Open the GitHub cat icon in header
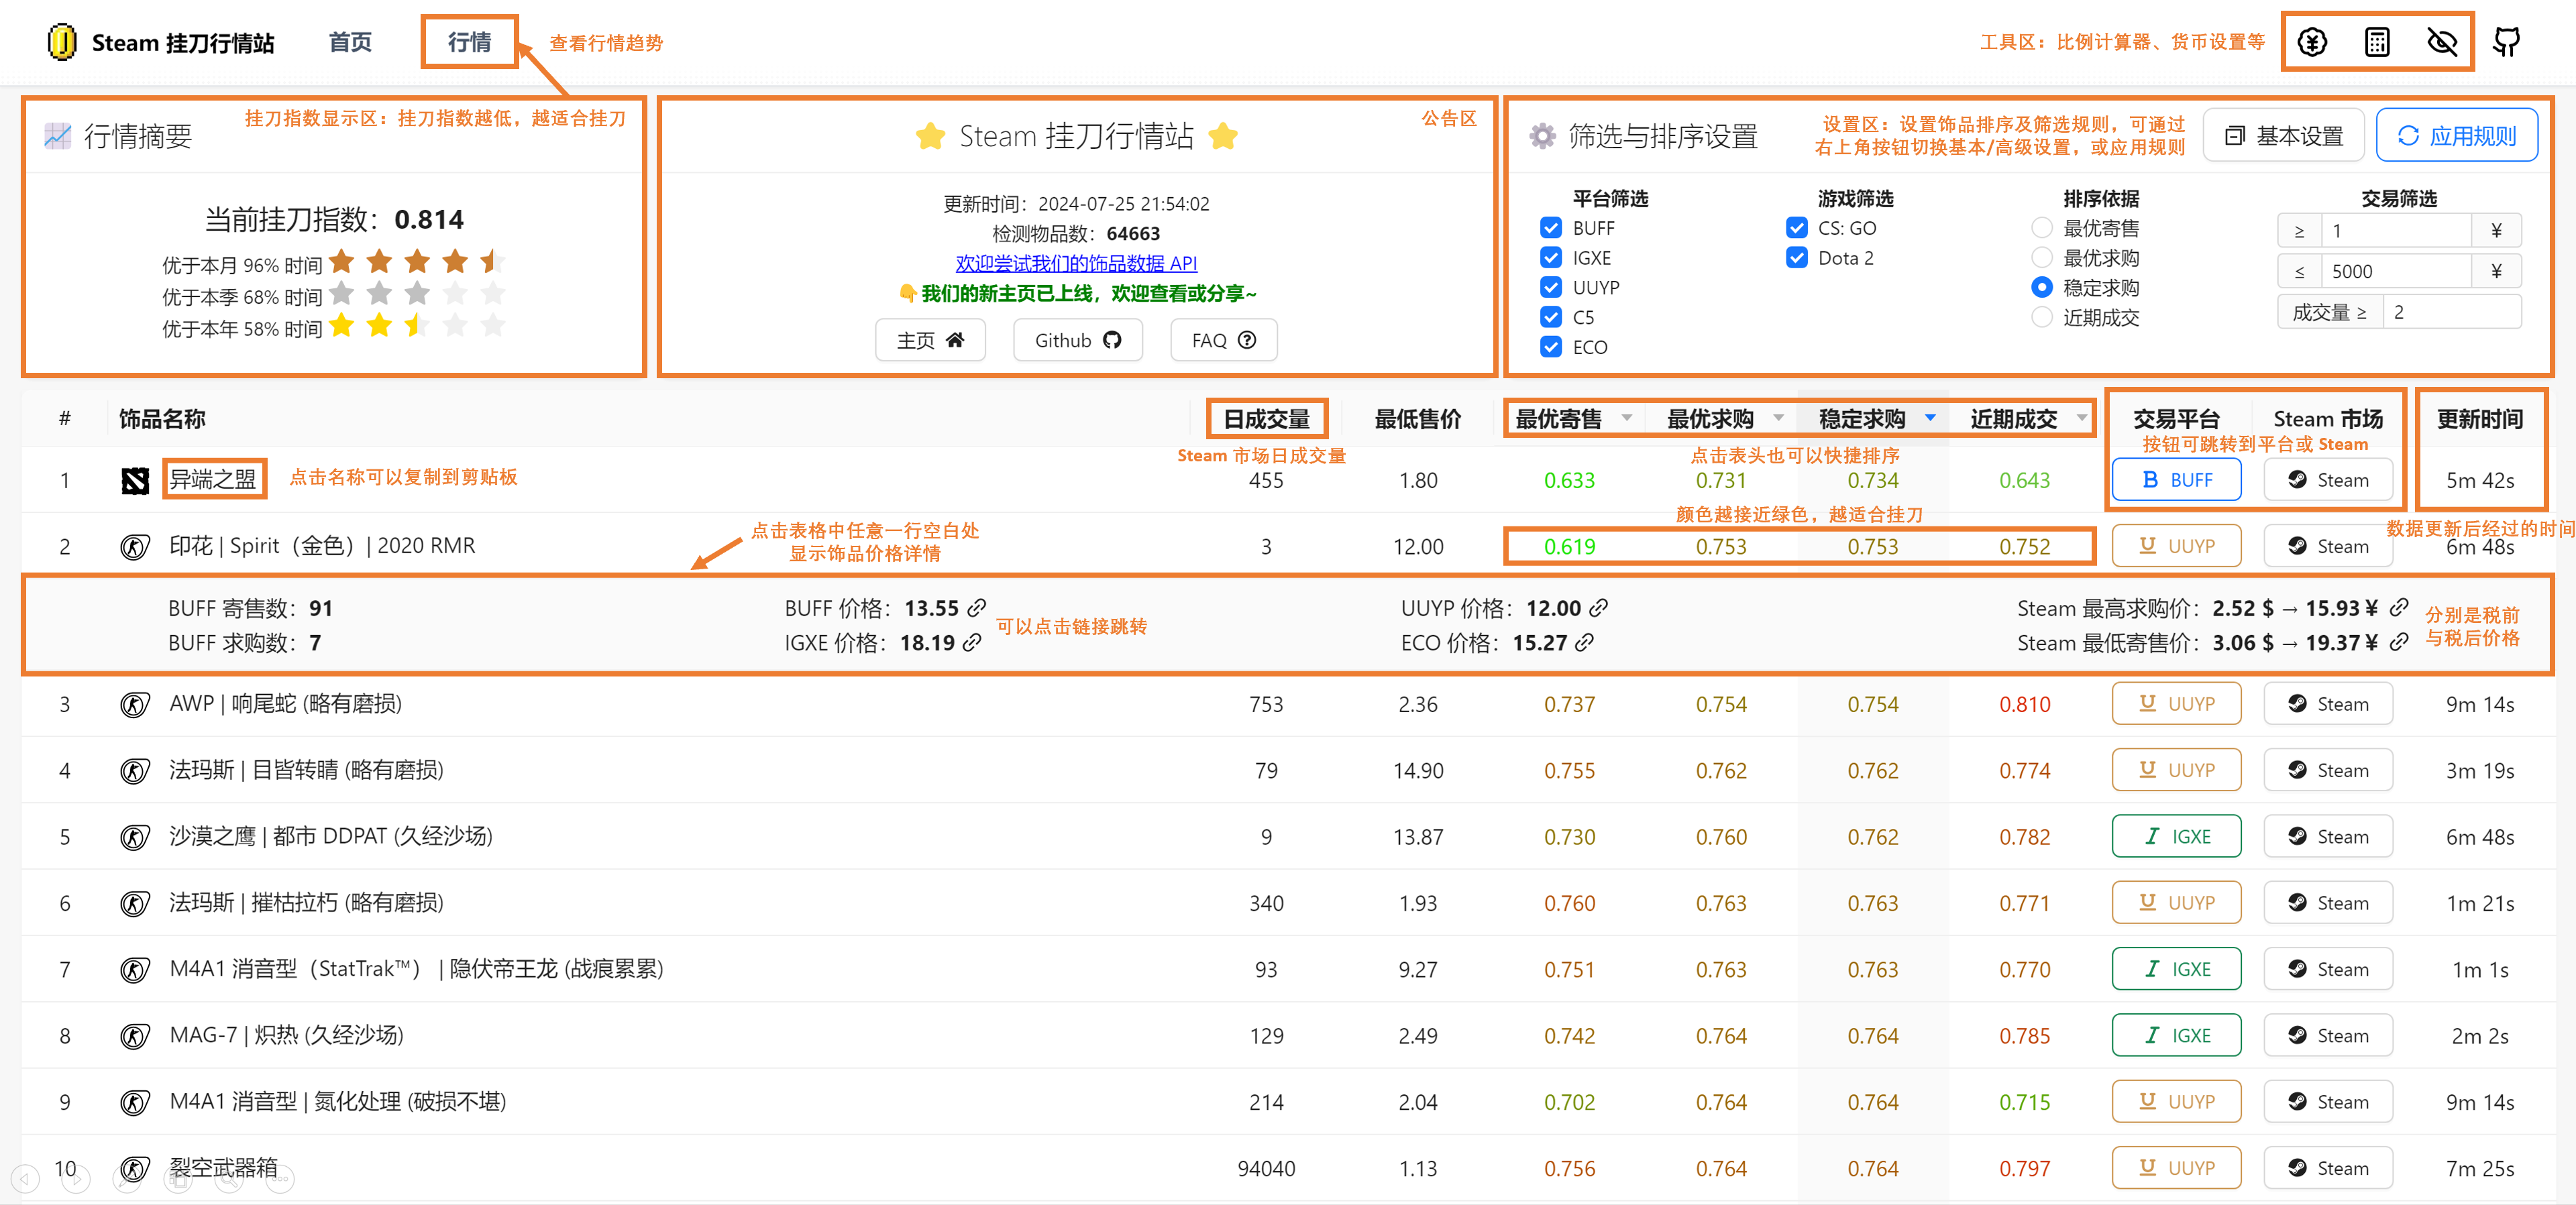Screen dimensions: 2576x1205 pos(2506,42)
